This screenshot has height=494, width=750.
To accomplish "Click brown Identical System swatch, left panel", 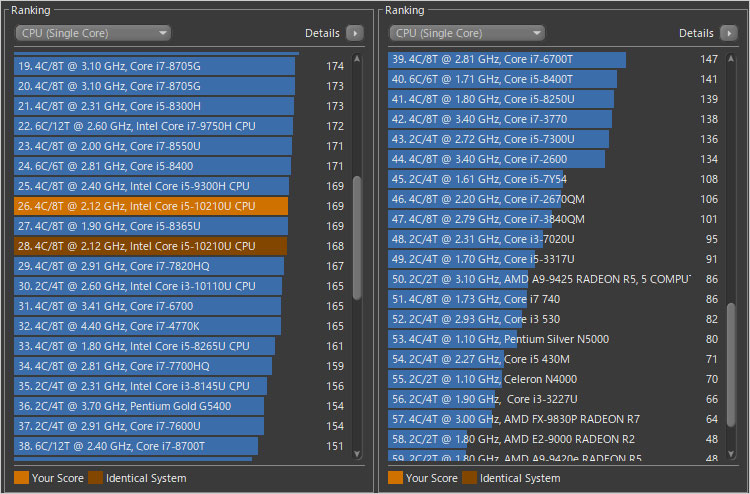I will click(96, 478).
